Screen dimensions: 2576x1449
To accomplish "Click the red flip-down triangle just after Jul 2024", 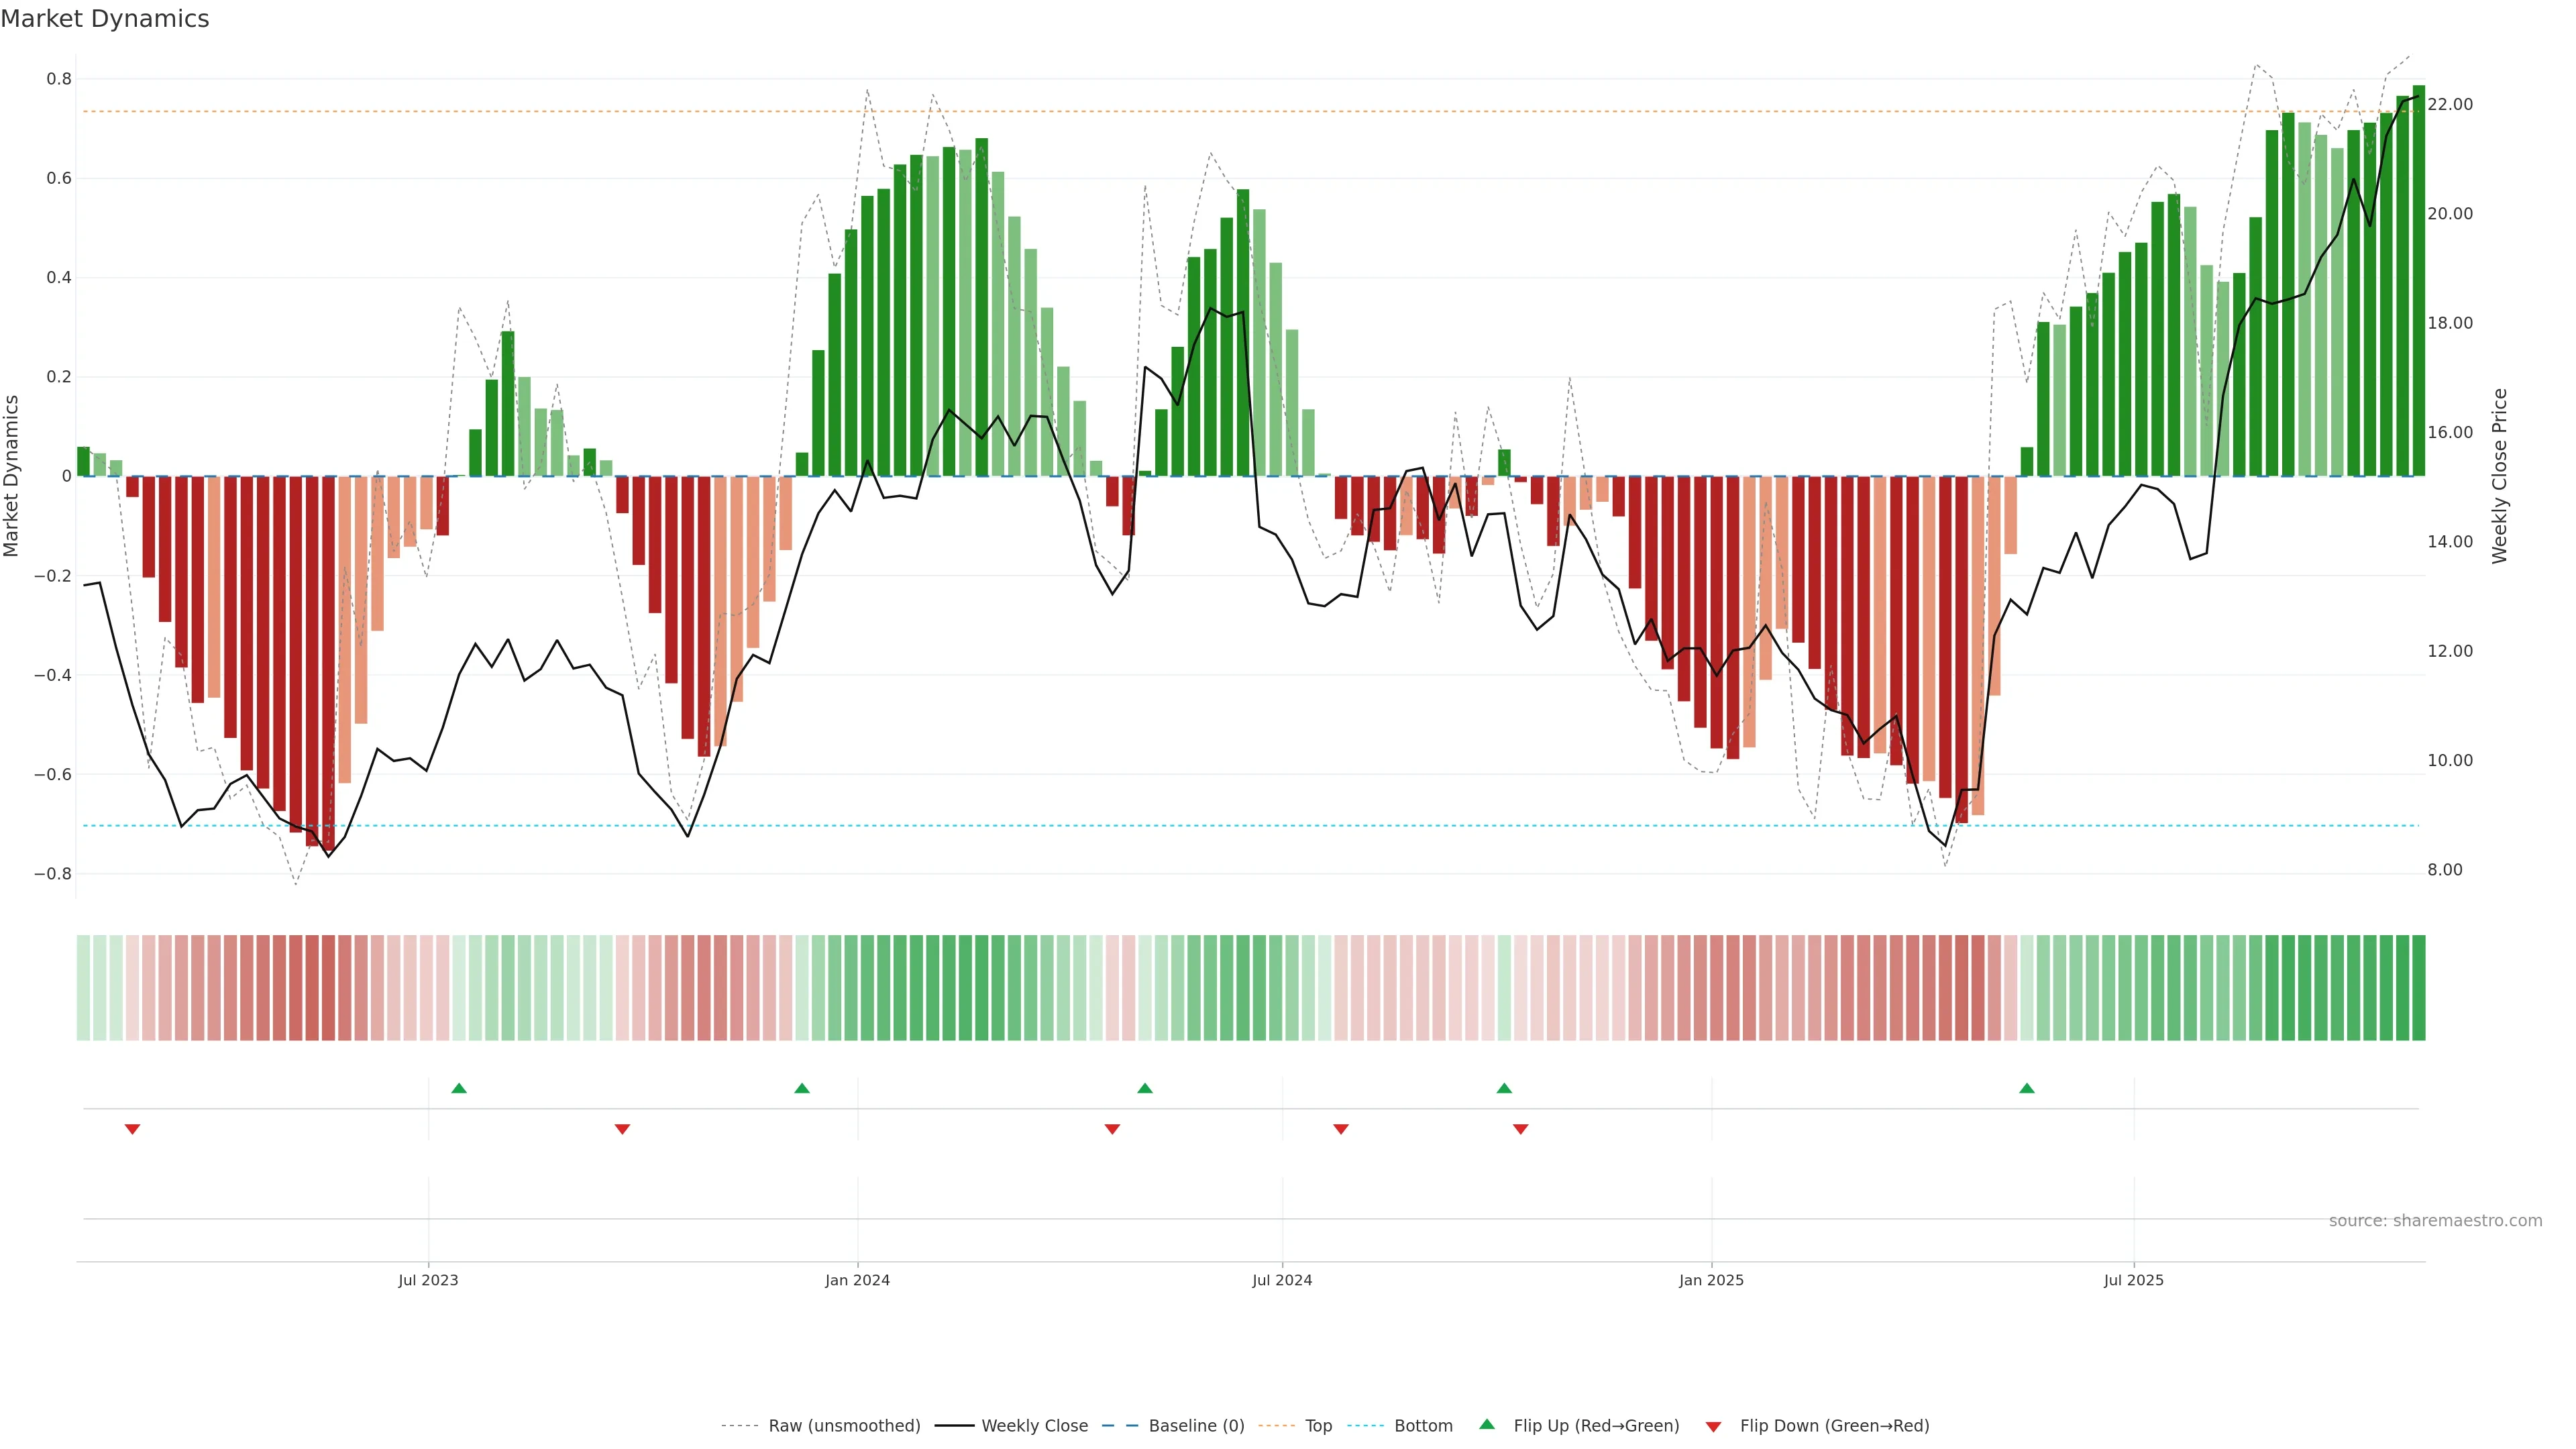I will pos(1341,1129).
